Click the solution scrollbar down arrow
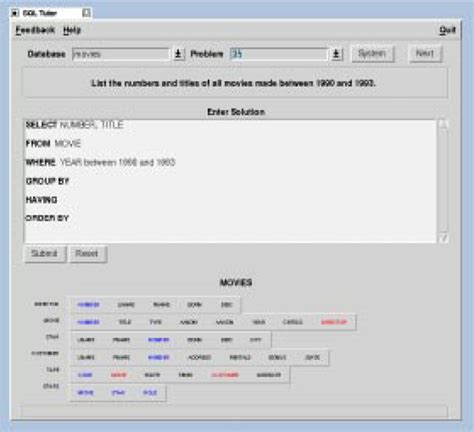The image size is (474, 432). [x=443, y=238]
